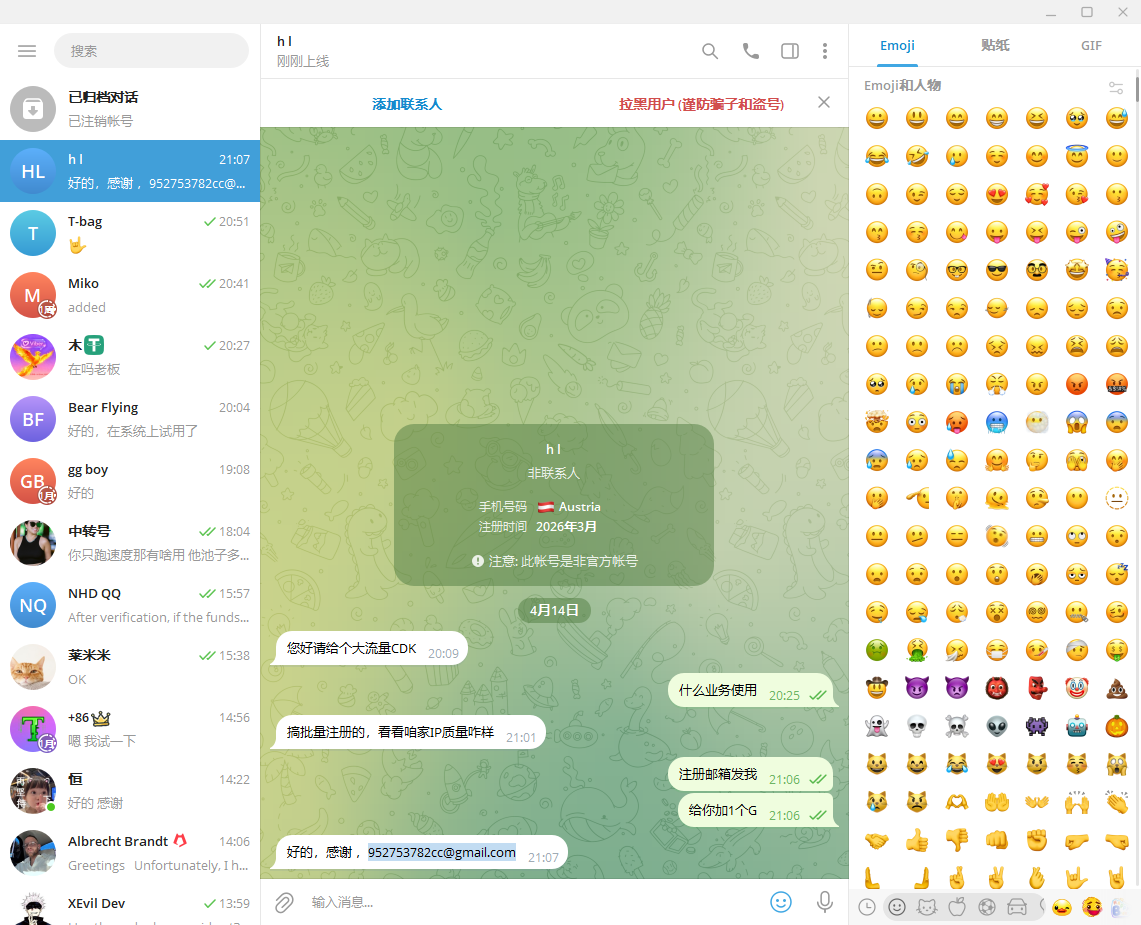Search in this chat with magnifier icon
Image resolution: width=1141 pixels, height=925 pixels.
point(709,51)
